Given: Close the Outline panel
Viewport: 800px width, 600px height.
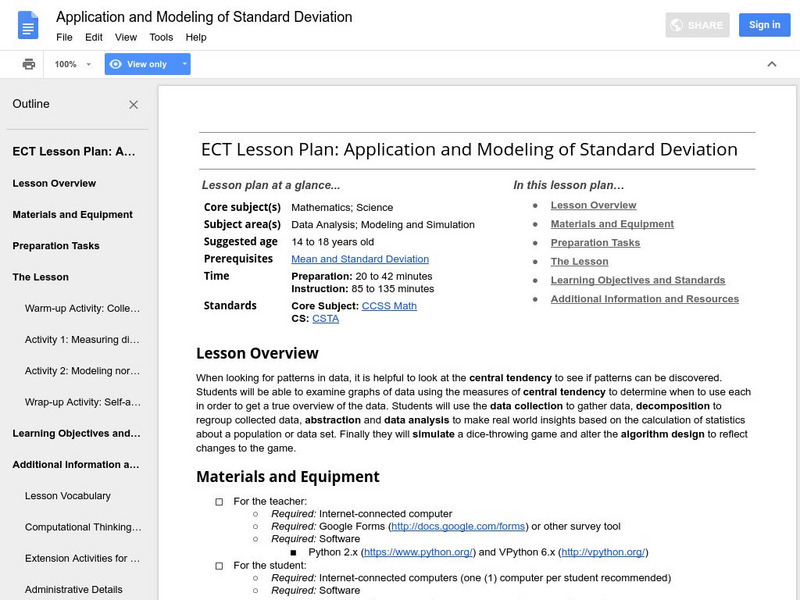Looking at the screenshot, I should point(134,105).
